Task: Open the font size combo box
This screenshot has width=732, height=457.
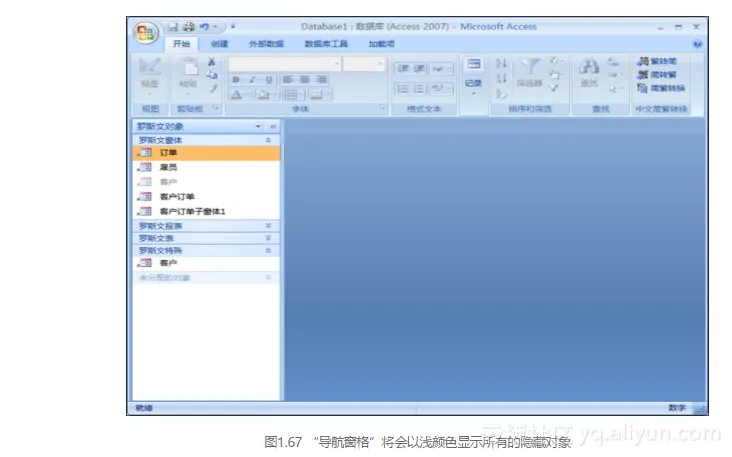Action: pos(364,63)
